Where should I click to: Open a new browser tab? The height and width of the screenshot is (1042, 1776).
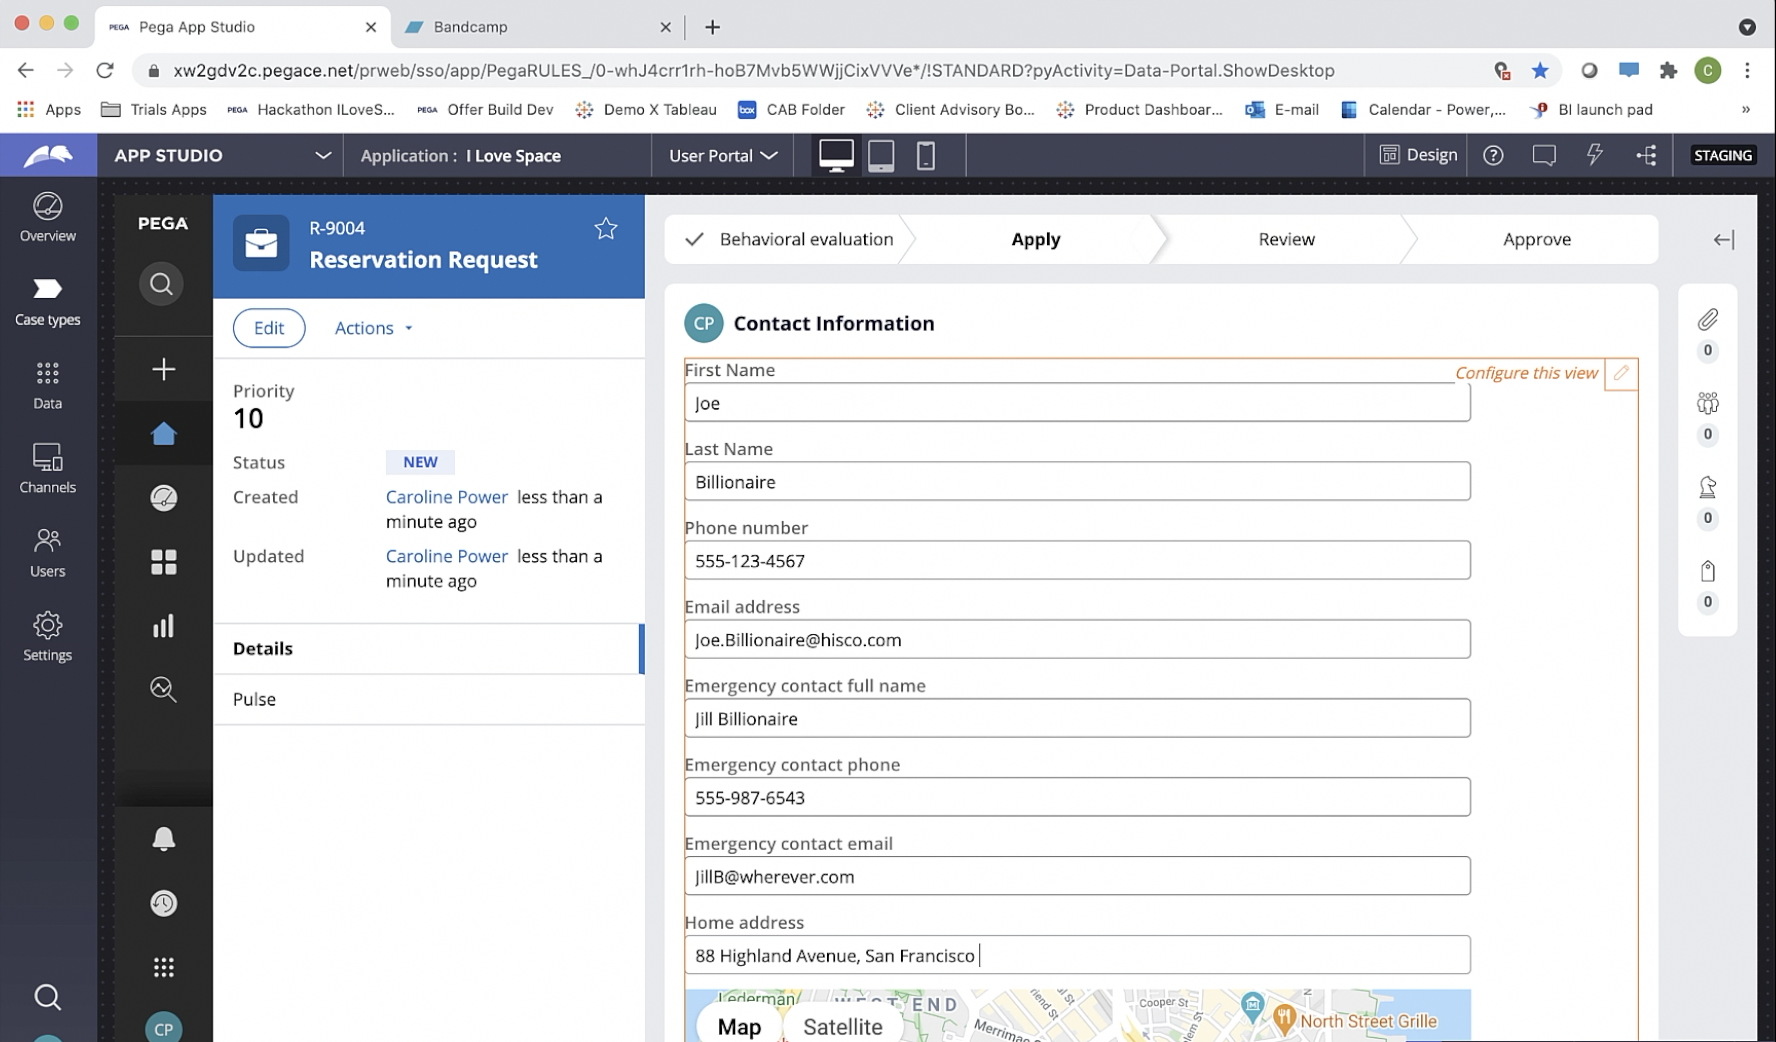(x=712, y=27)
